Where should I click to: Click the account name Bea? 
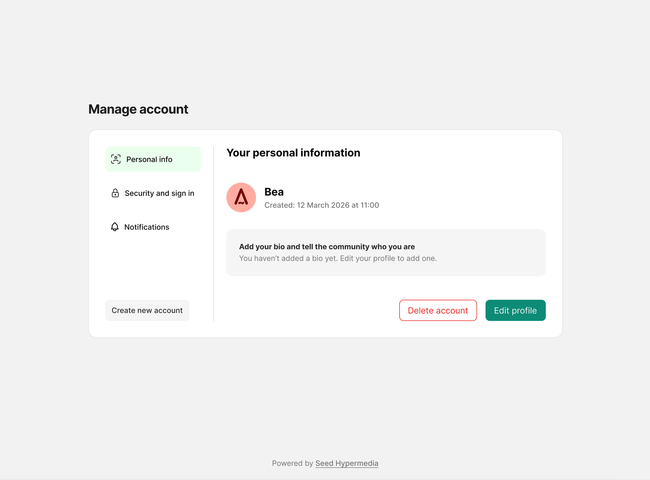click(274, 191)
